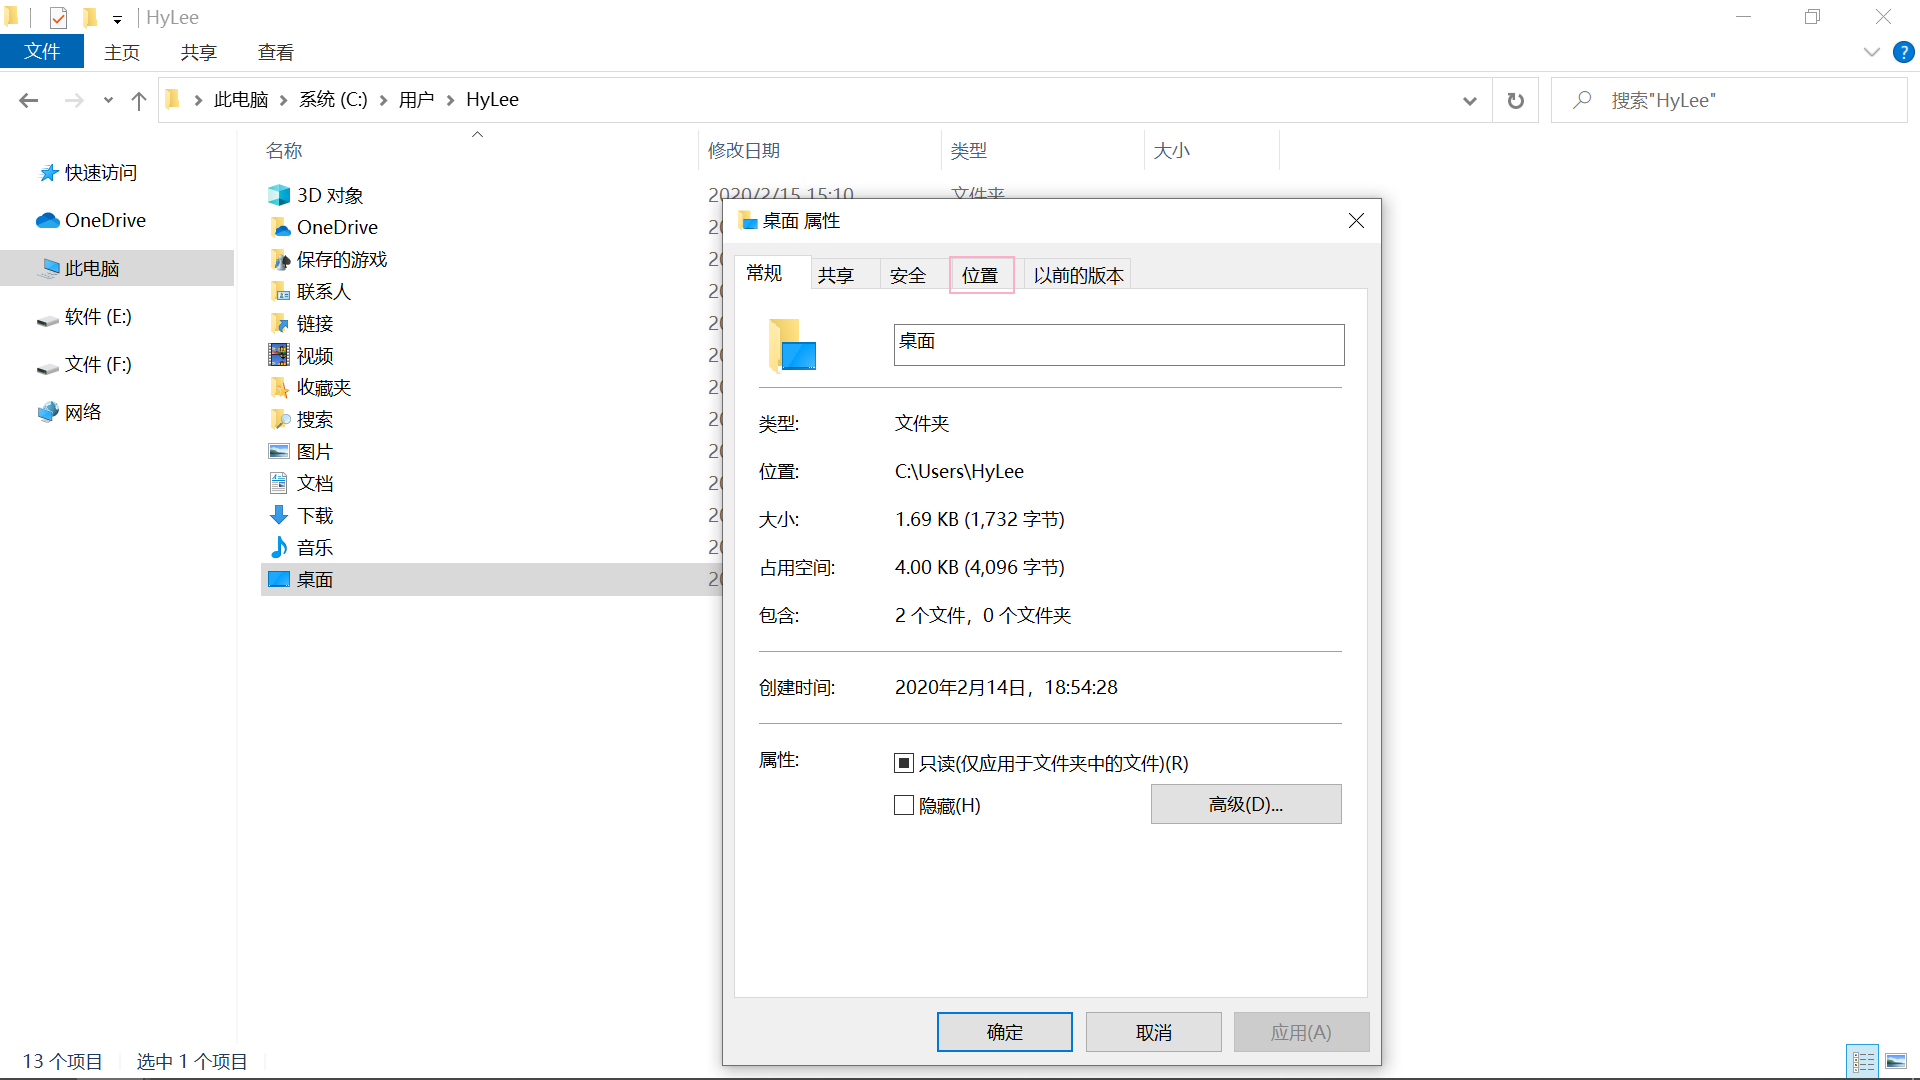Screen dimensions: 1920x1080
Task: Click the folder name text field
Action: (x=1118, y=344)
